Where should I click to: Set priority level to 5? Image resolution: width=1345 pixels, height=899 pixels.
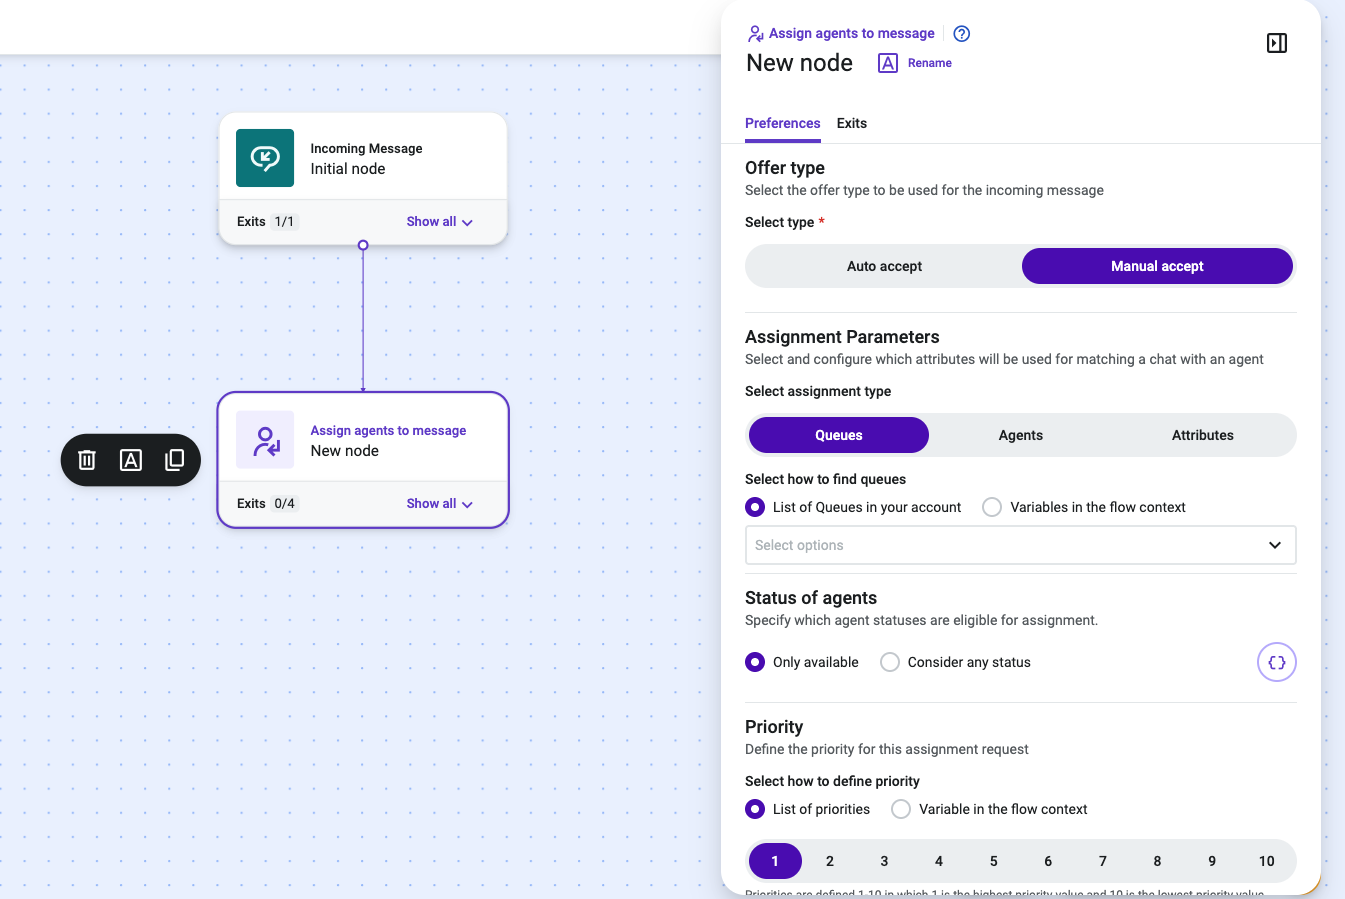coord(993,861)
